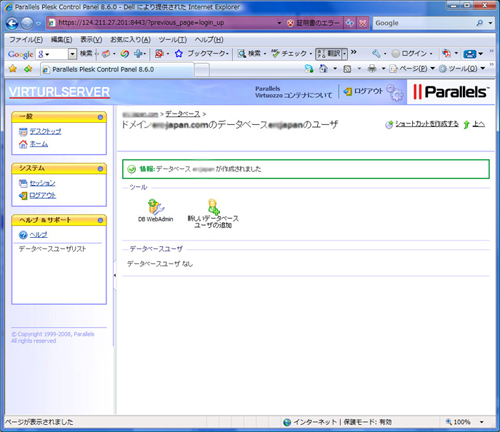Open the Favorites menu
Image resolution: width=500 pixels, height=432 pixels.
(x=130, y=40)
